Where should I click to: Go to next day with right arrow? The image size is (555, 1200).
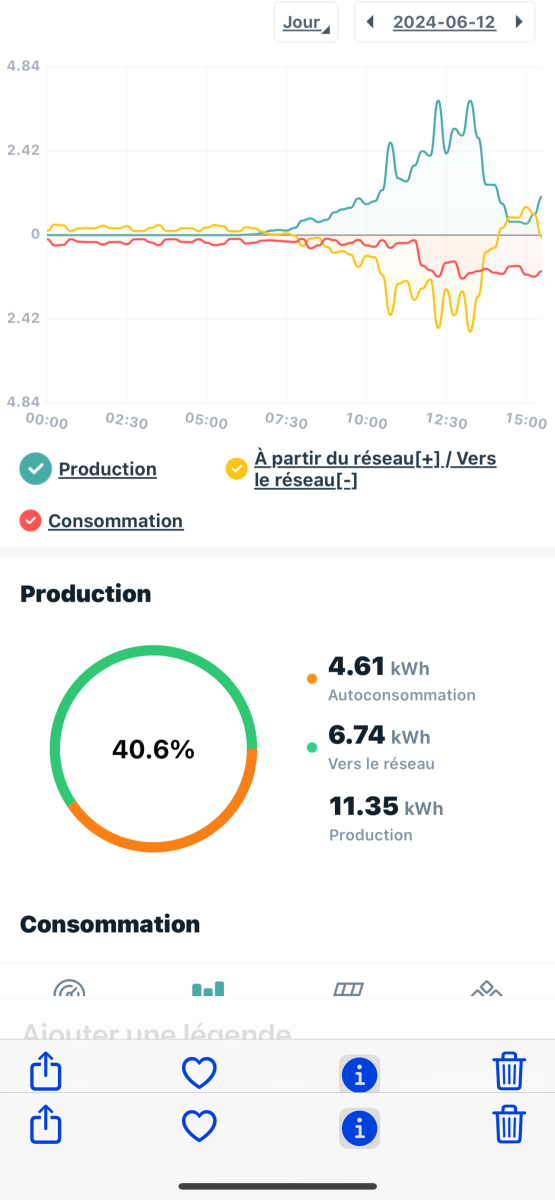tap(518, 22)
